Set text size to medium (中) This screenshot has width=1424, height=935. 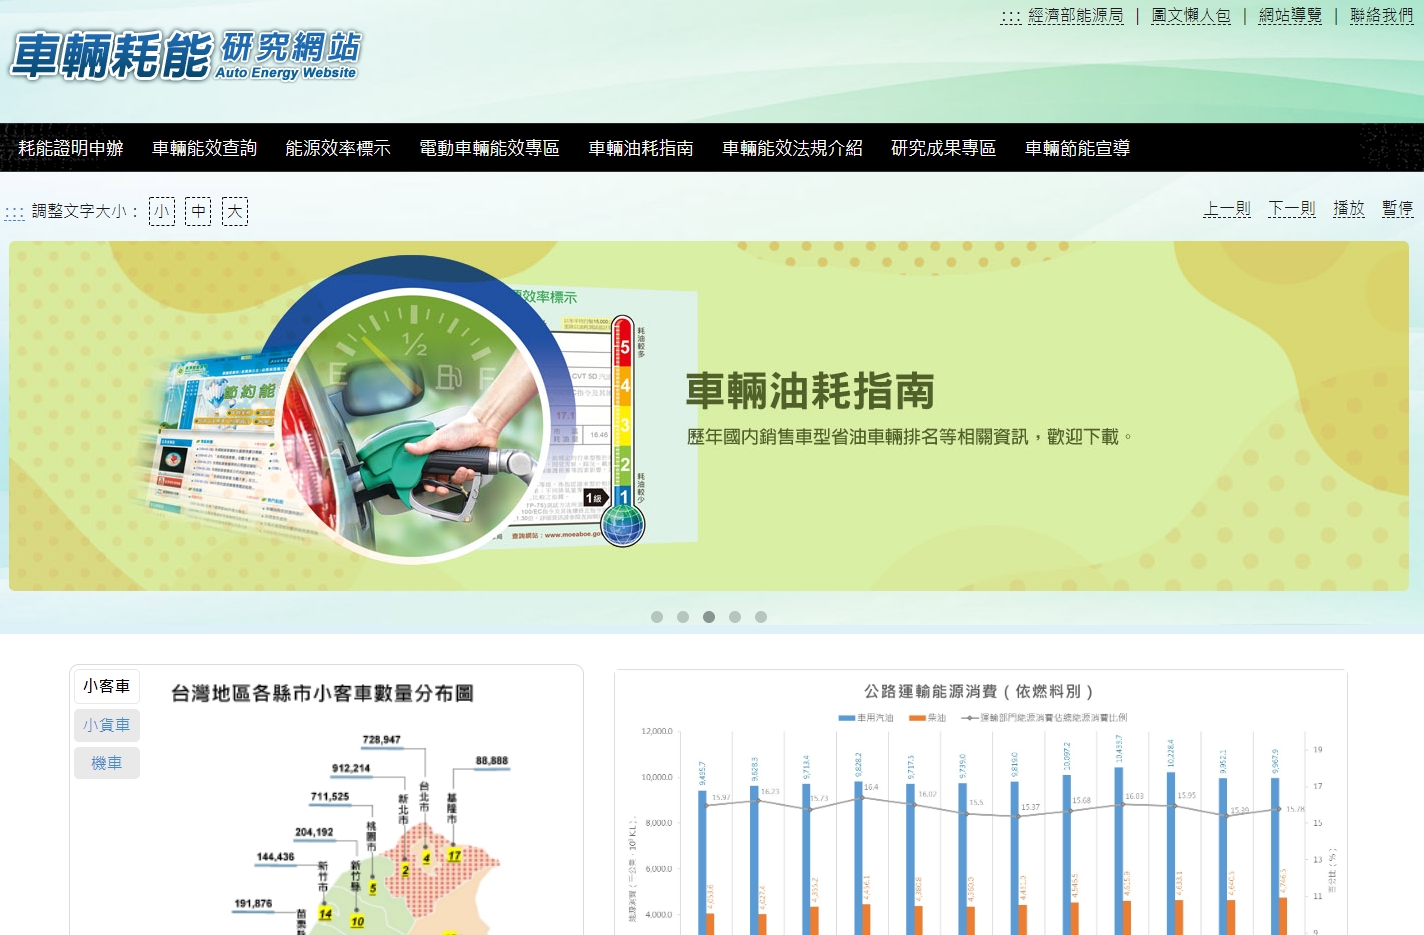coord(198,211)
